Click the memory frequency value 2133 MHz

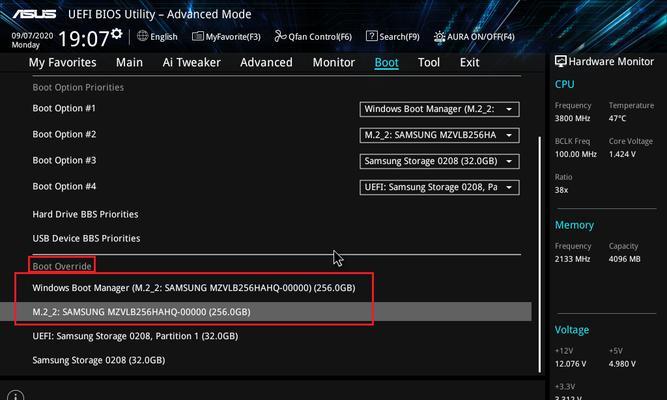point(573,259)
